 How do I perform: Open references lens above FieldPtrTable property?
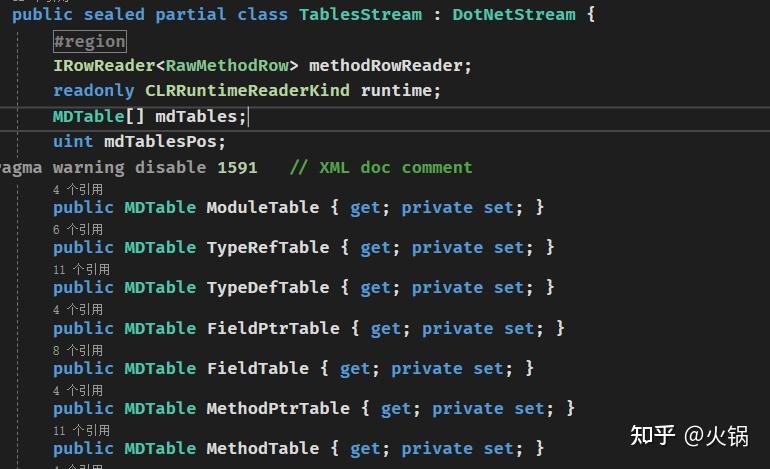(x=77, y=310)
